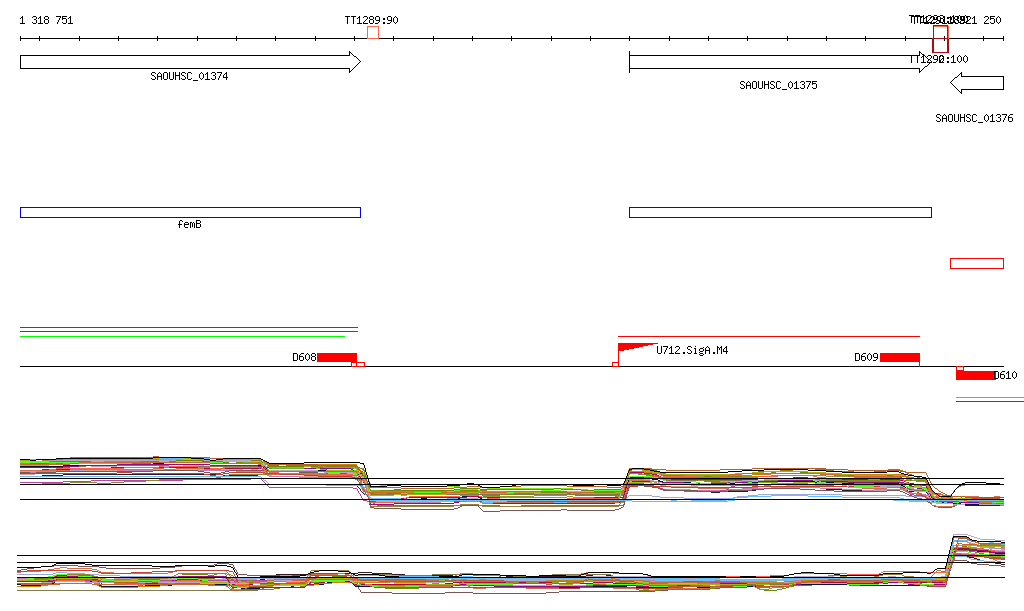Select the red outlined box under SAOUHSC_01376
Image resolution: width=1024 pixels, height=611 pixels.
coord(977,264)
